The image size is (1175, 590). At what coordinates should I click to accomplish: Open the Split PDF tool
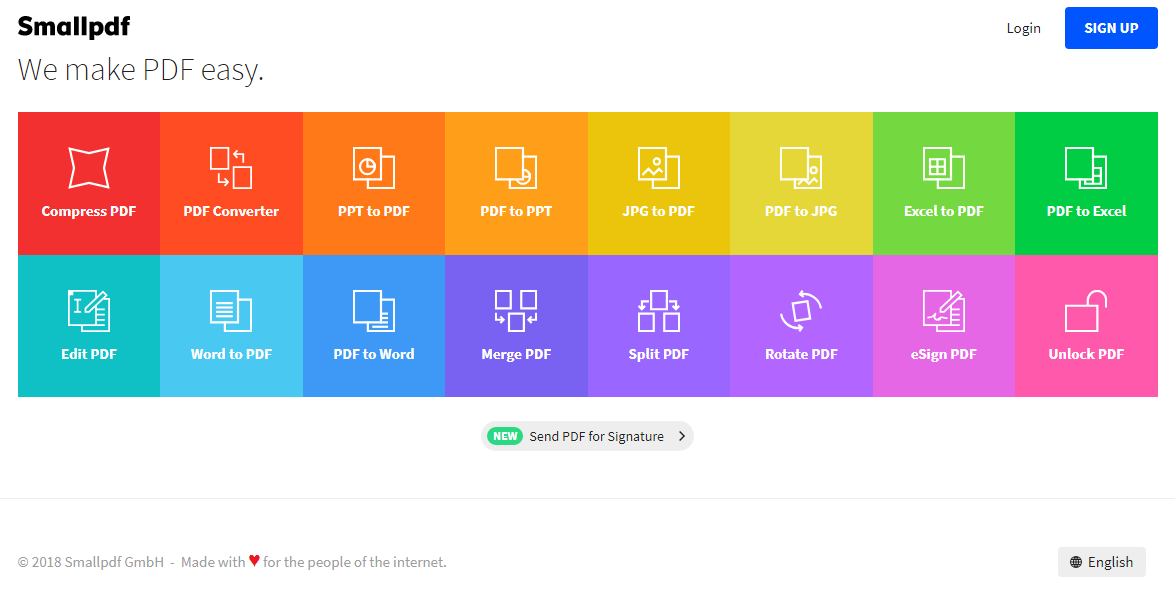click(658, 326)
